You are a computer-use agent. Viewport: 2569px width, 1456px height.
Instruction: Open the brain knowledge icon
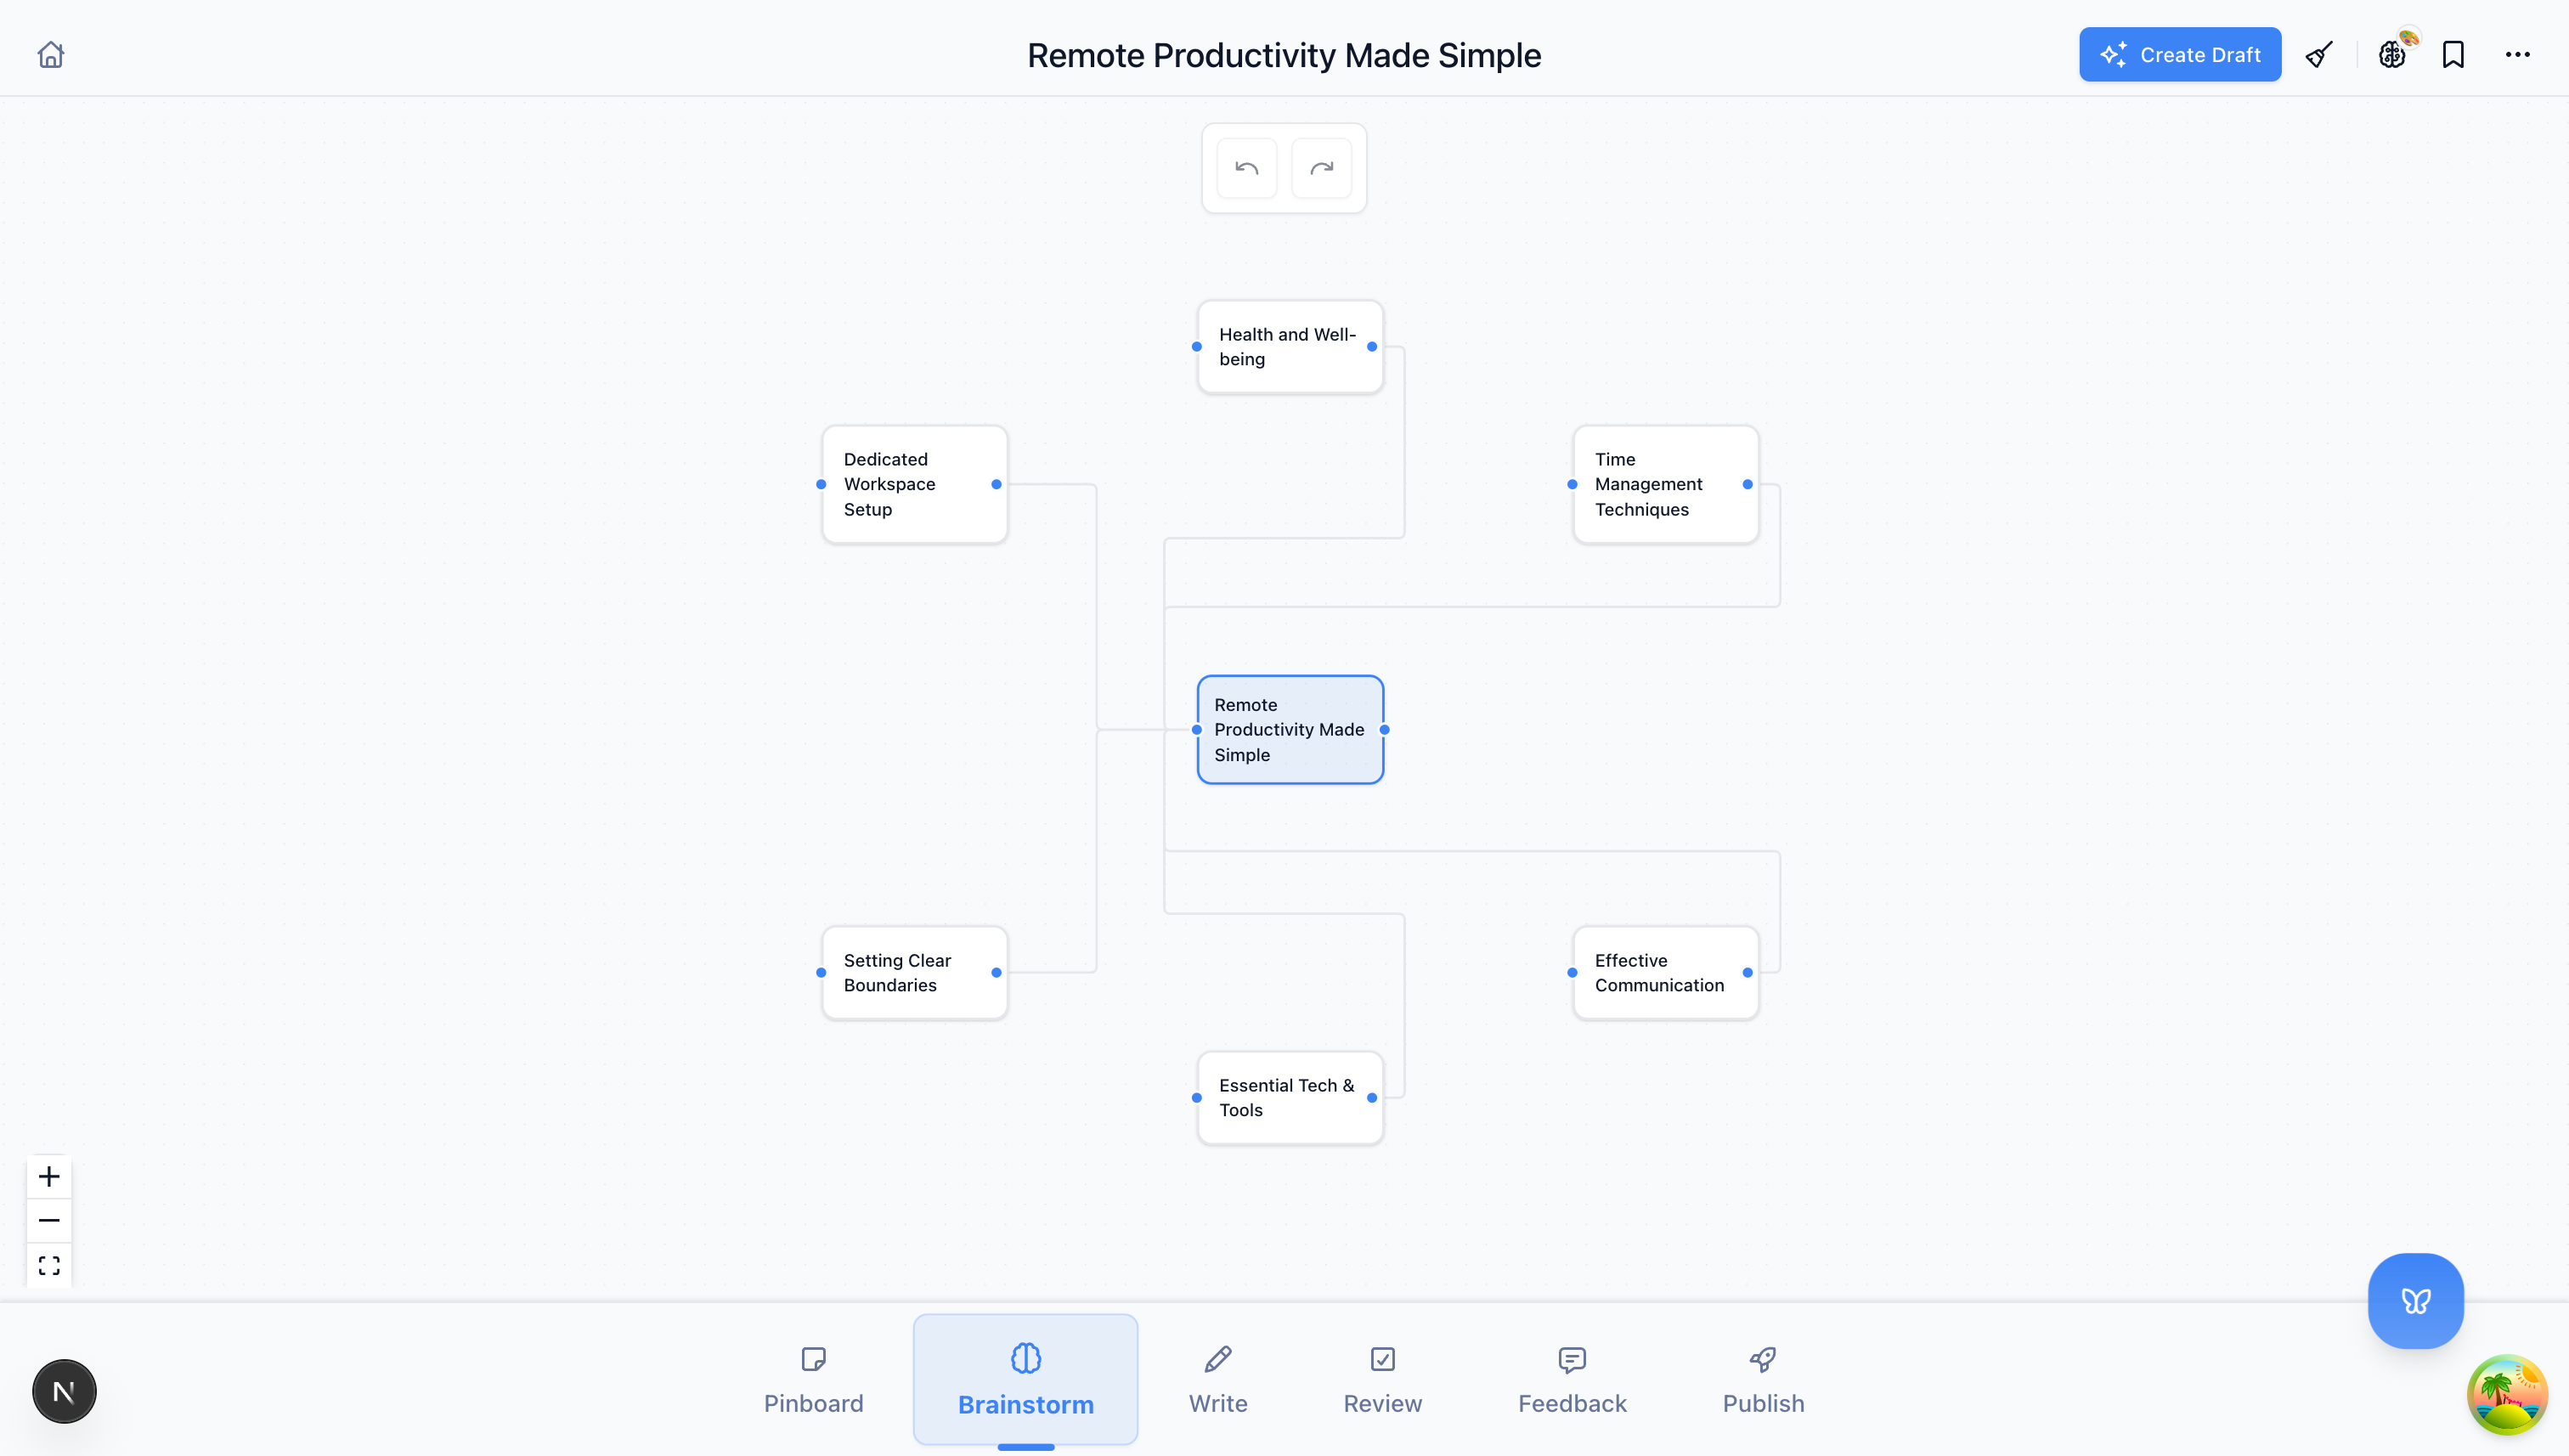[x=2392, y=55]
